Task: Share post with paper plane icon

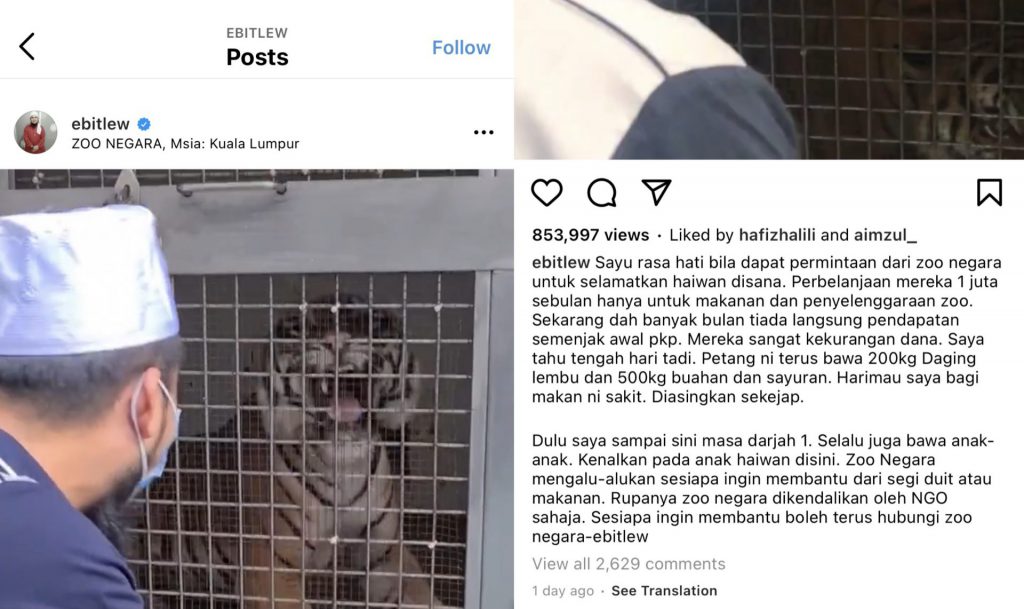Action: pos(656,193)
